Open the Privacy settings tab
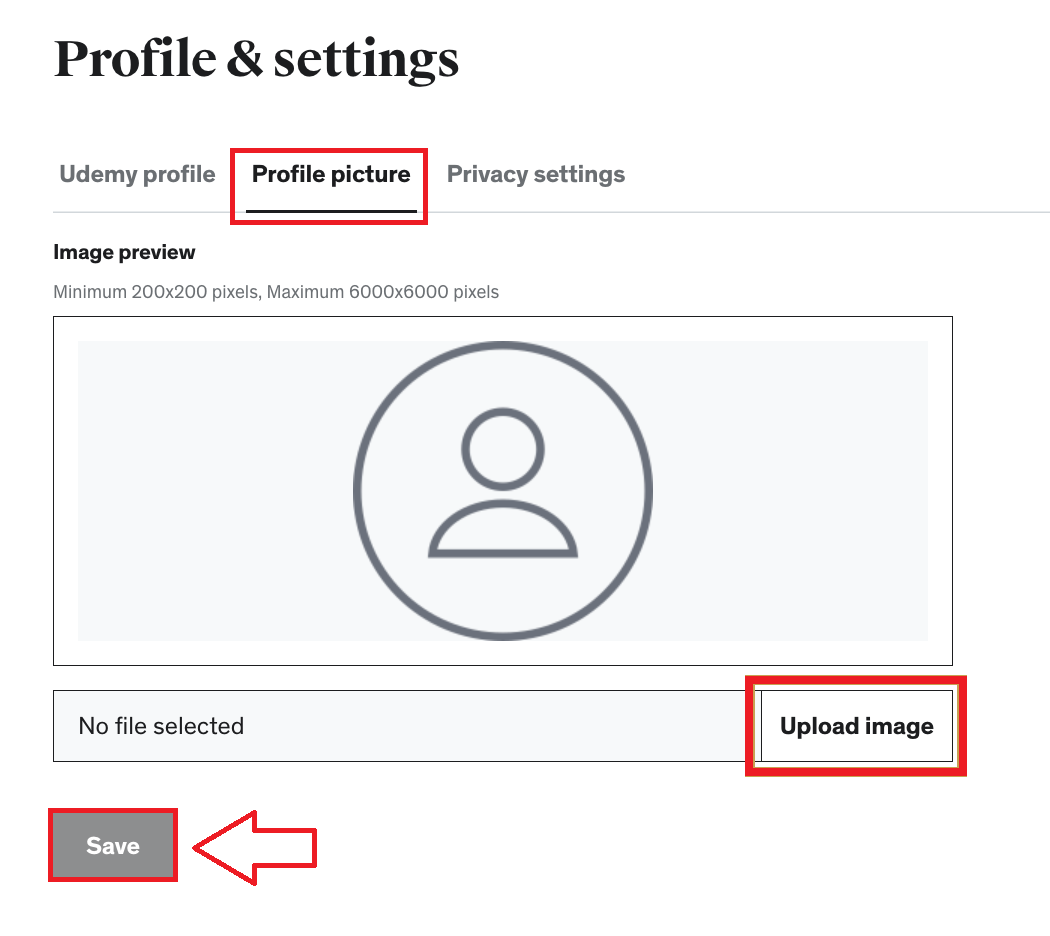 [x=535, y=173]
